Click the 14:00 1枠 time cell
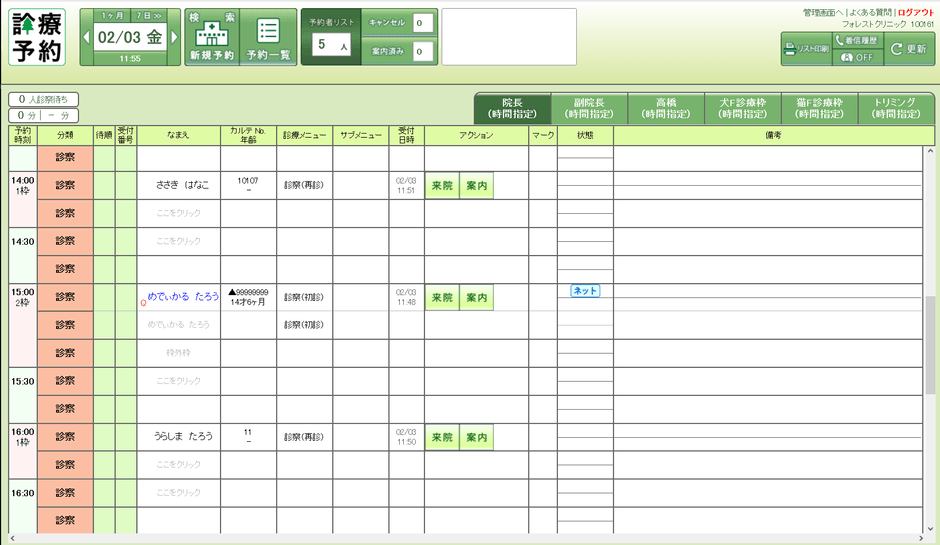 [x=23, y=199]
